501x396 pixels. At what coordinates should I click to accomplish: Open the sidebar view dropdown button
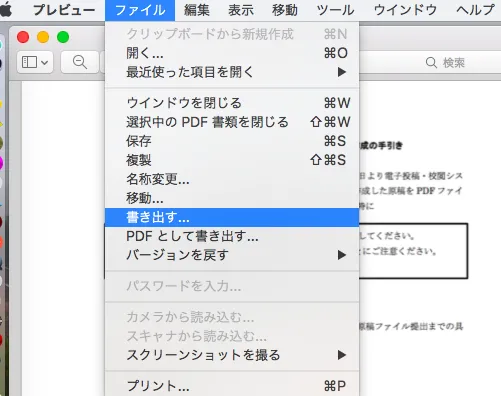tap(35, 62)
